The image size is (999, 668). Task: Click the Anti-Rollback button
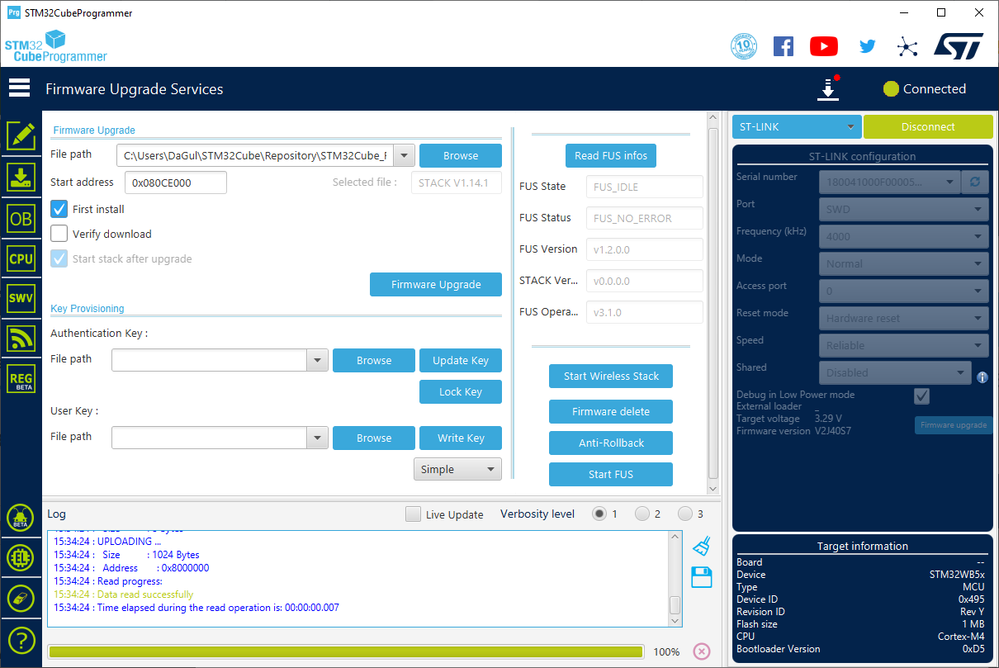point(610,443)
